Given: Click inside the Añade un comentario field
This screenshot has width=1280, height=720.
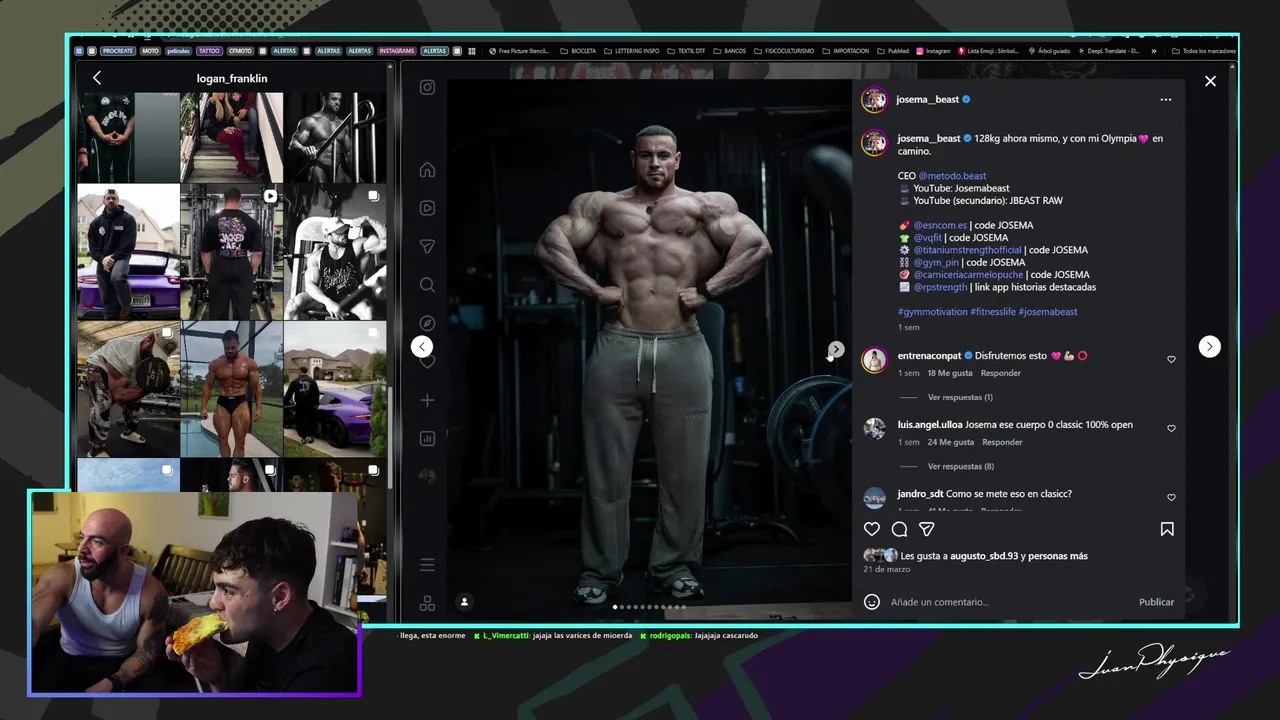Looking at the screenshot, I should (x=1010, y=602).
